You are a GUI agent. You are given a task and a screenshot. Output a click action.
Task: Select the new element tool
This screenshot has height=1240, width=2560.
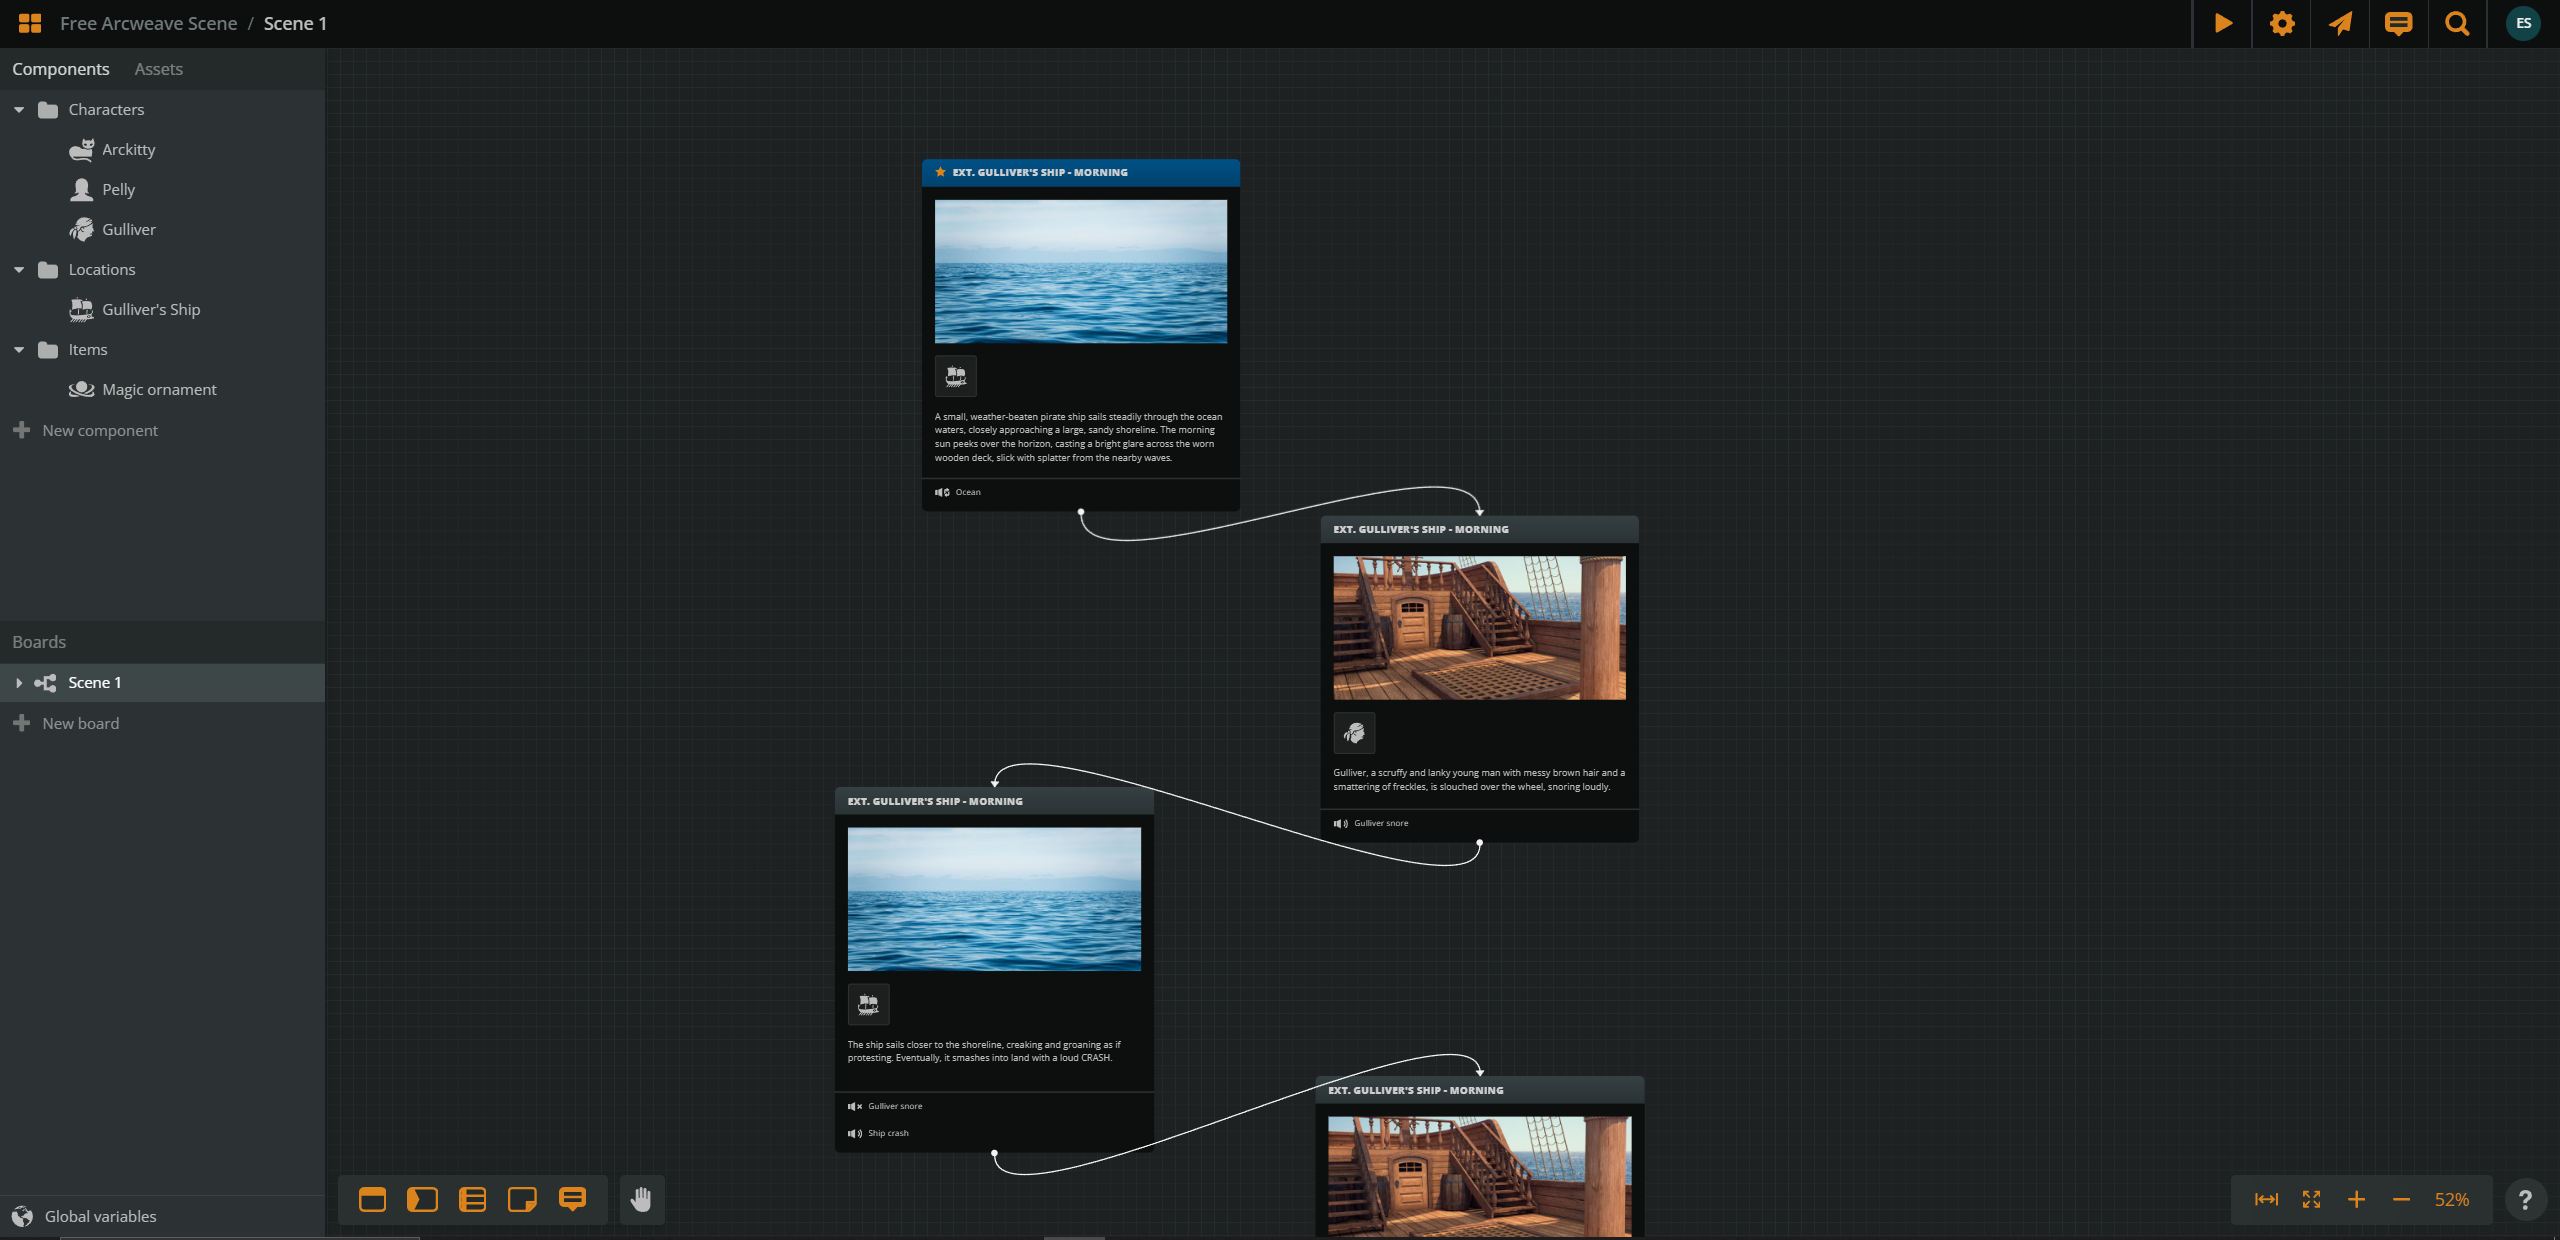click(x=372, y=1199)
